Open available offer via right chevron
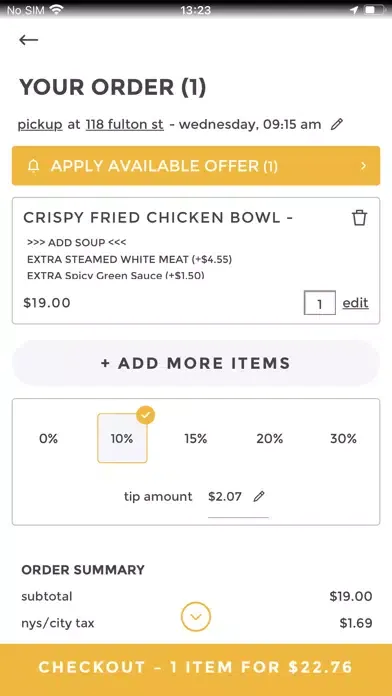 [364, 166]
